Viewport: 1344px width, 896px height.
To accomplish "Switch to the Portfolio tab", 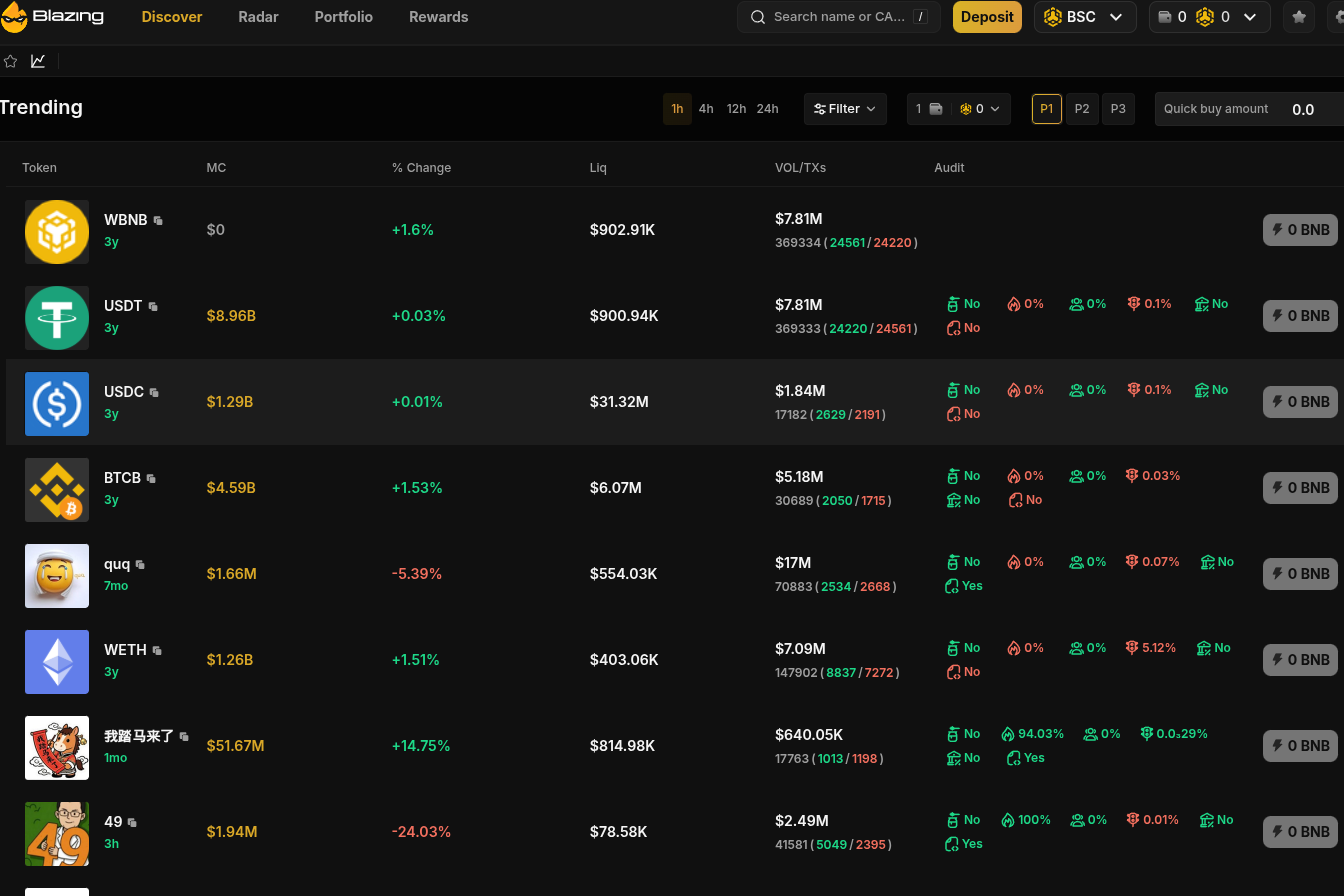I will coord(343,17).
